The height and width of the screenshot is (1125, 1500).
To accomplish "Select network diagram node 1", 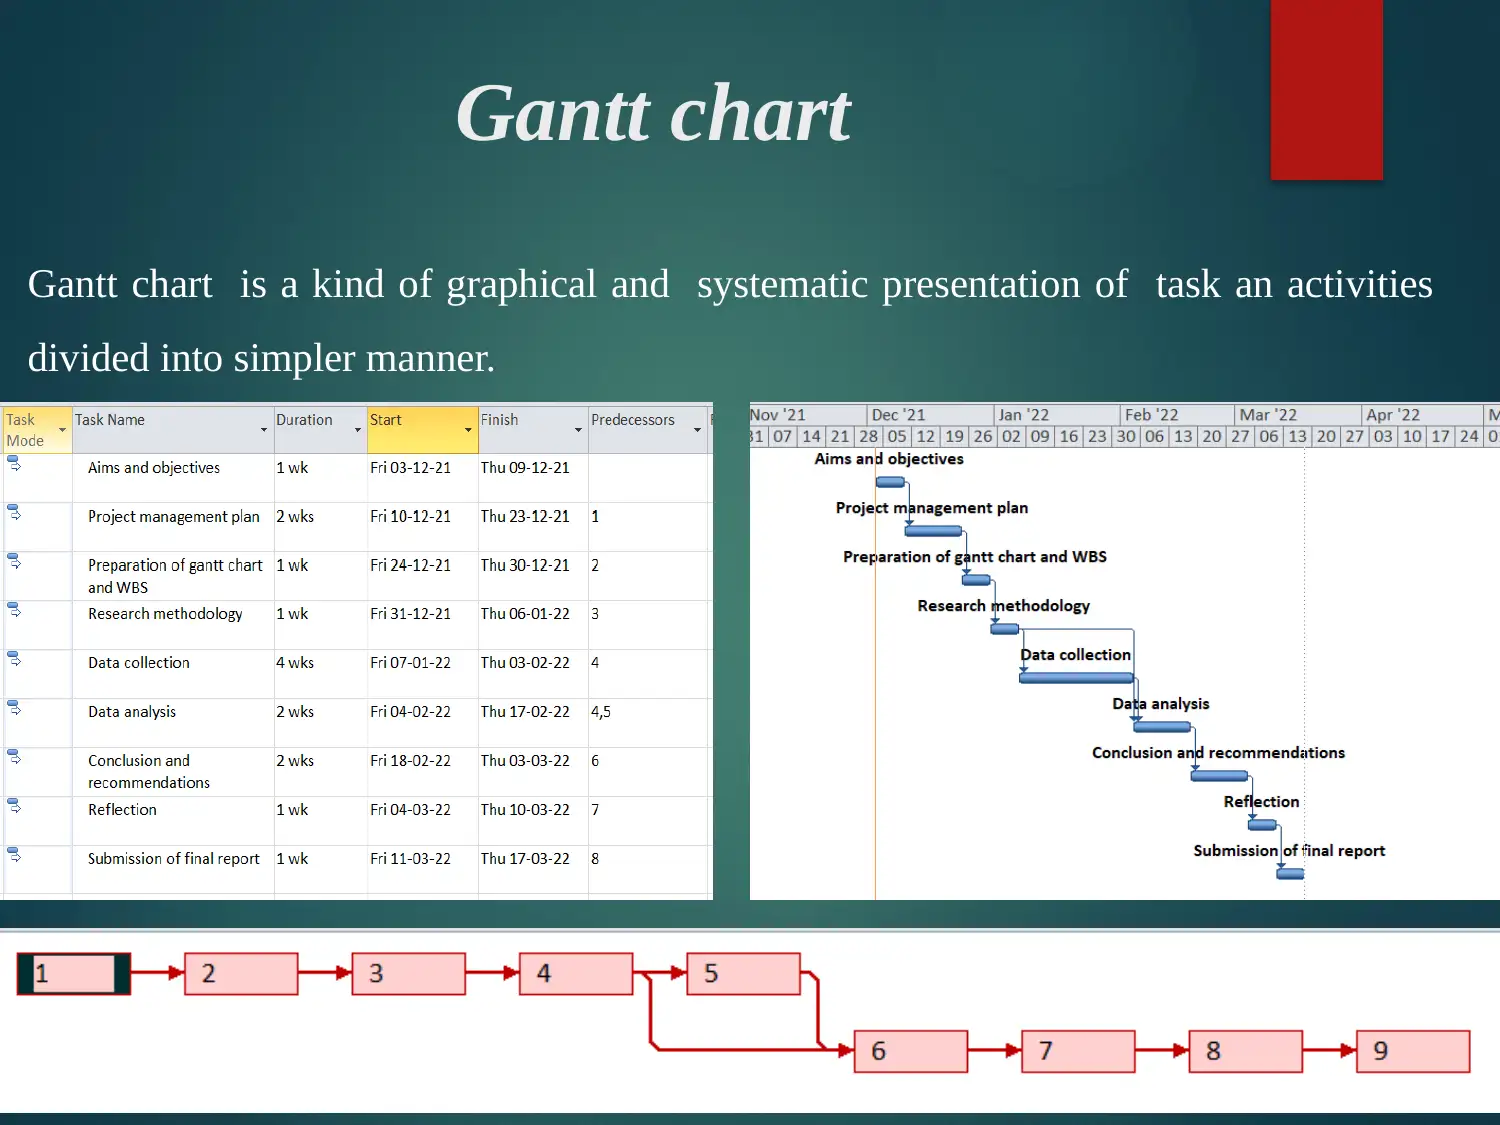I will click(x=74, y=974).
